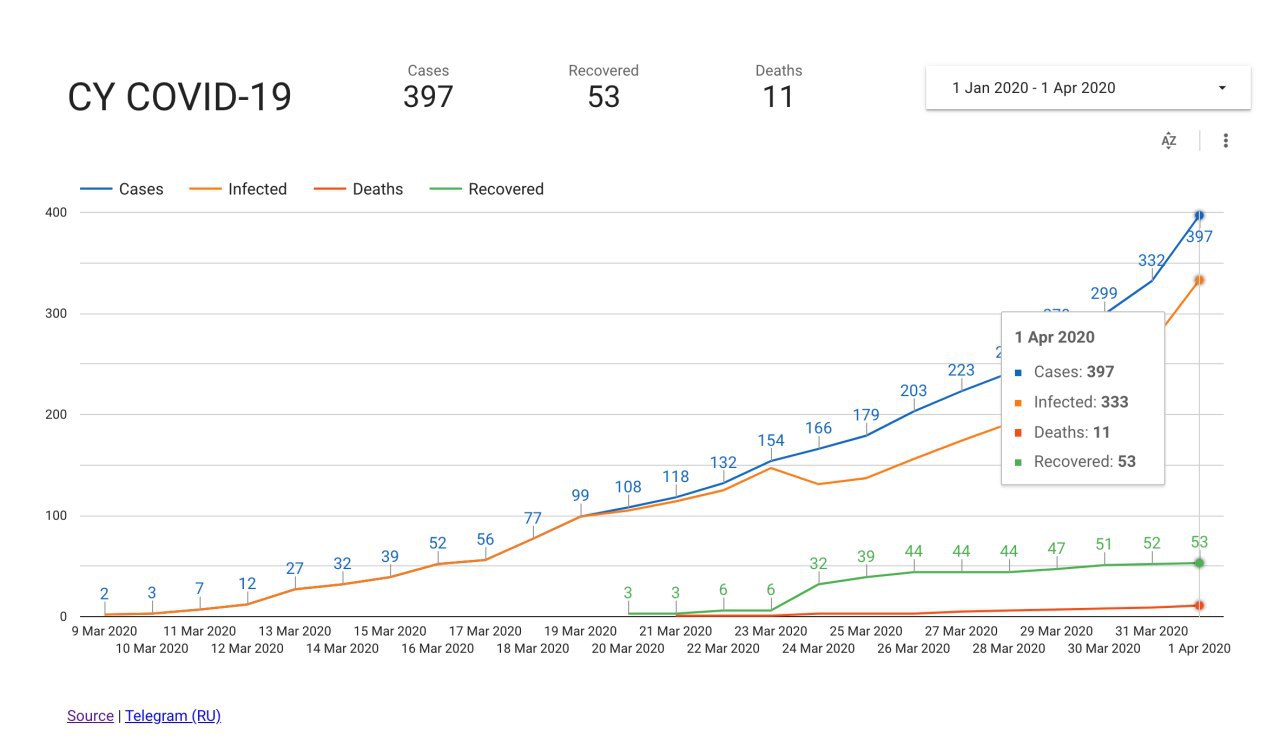Toggle the Infected legend series
This screenshot has width=1280, height=749.
pyautogui.click(x=238, y=189)
